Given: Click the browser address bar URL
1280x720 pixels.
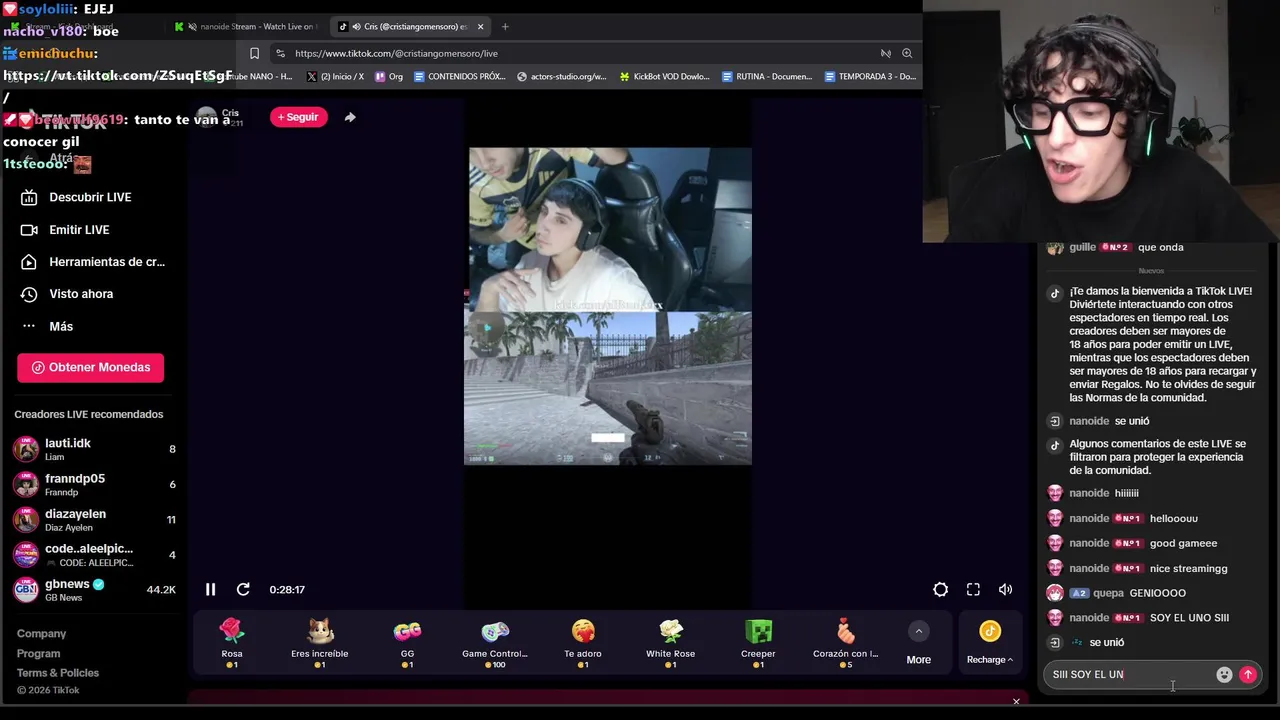Looking at the screenshot, I should 396,53.
